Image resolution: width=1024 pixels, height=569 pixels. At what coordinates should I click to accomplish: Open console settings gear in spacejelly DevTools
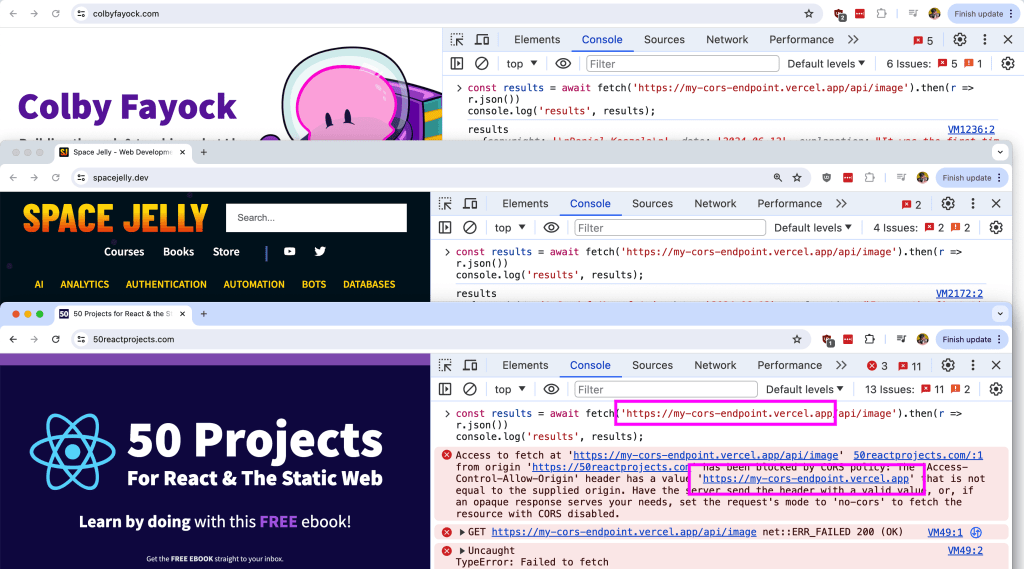coord(996,228)
